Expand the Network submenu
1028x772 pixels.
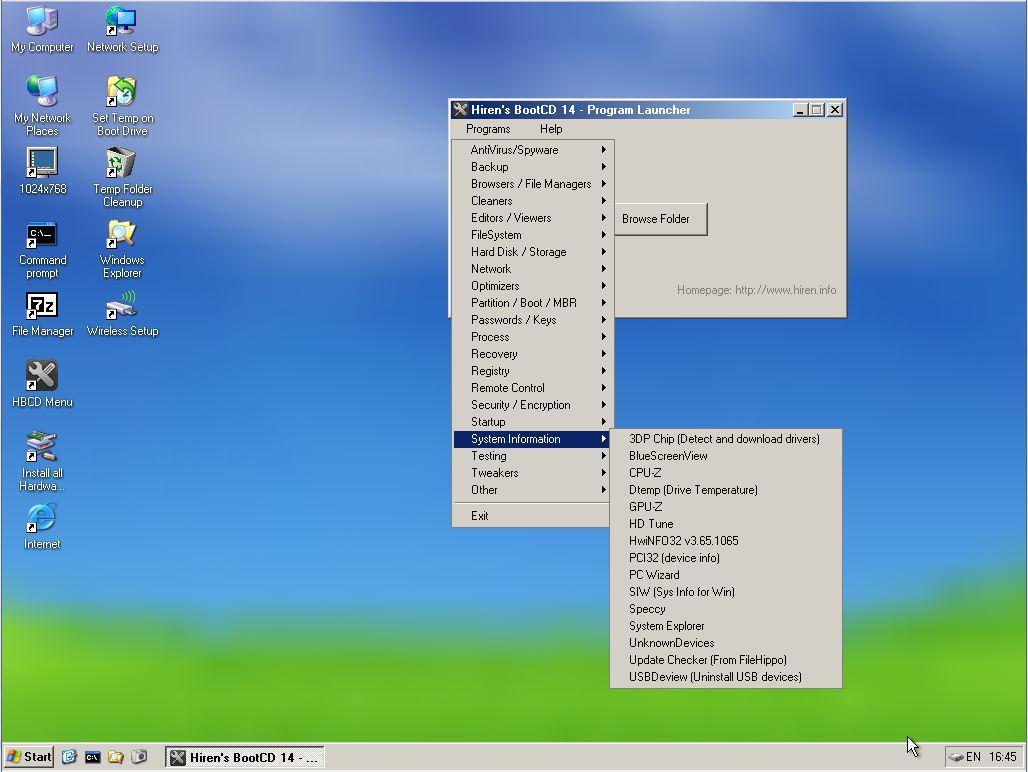pyautogui.click(x=532, y=269)
